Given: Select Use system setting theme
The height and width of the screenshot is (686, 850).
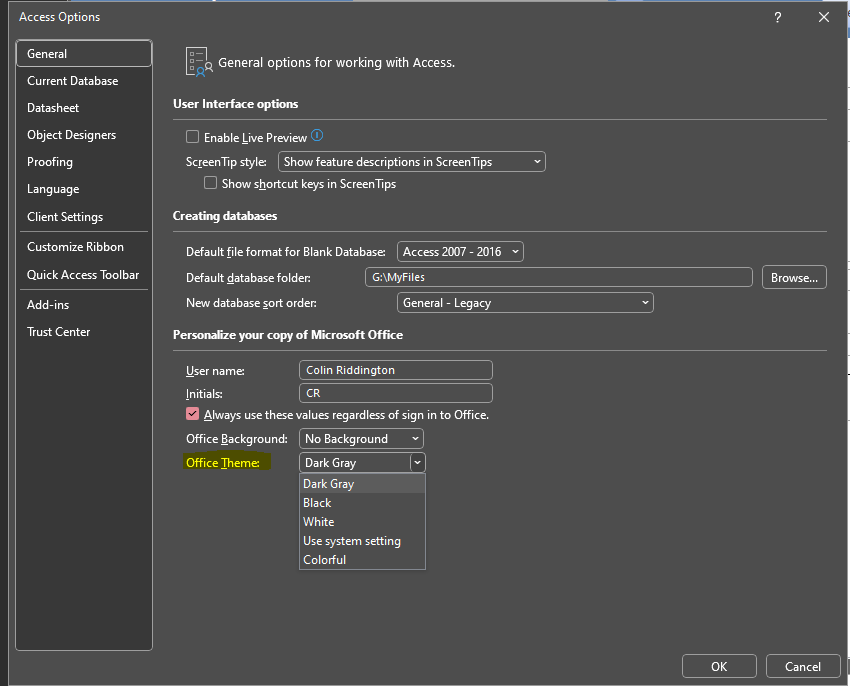Looking at the screenshot, I should pyautogui.click(x=362, y=541).
